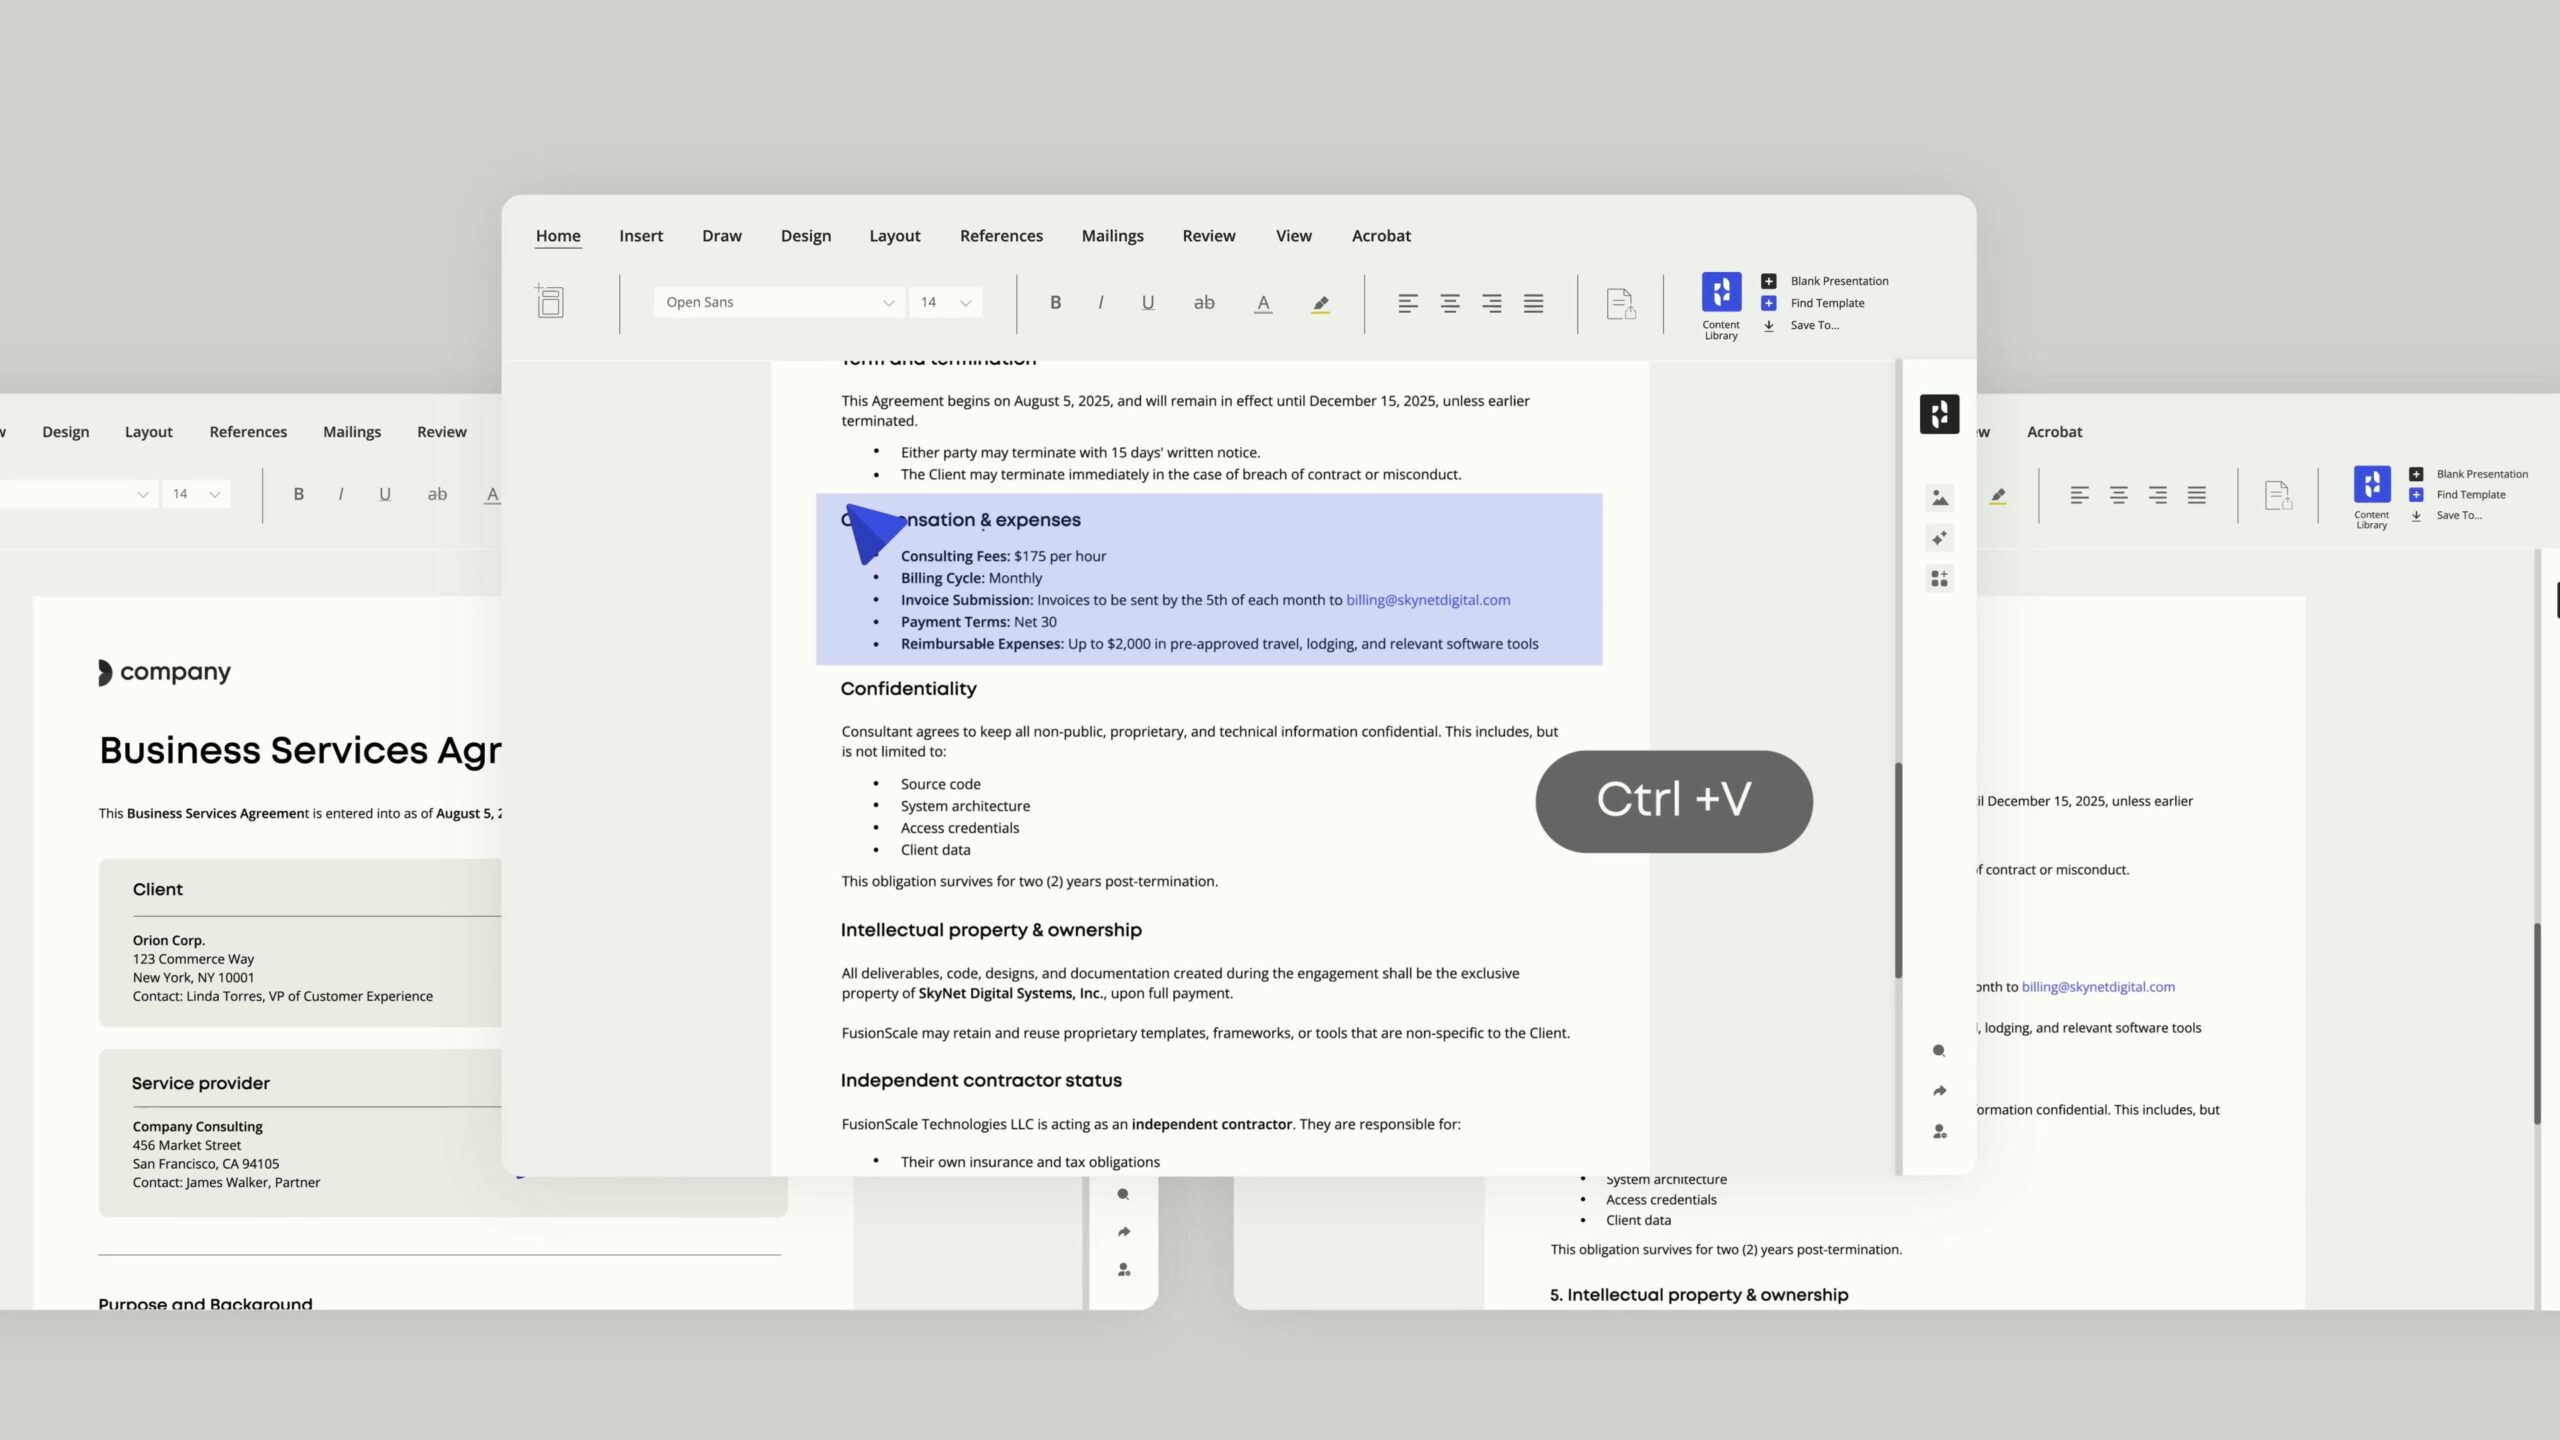Align left in right background window
Image resolution: width=2560 pixels, height=1440 pixels.
click(x=2080, y=495)
